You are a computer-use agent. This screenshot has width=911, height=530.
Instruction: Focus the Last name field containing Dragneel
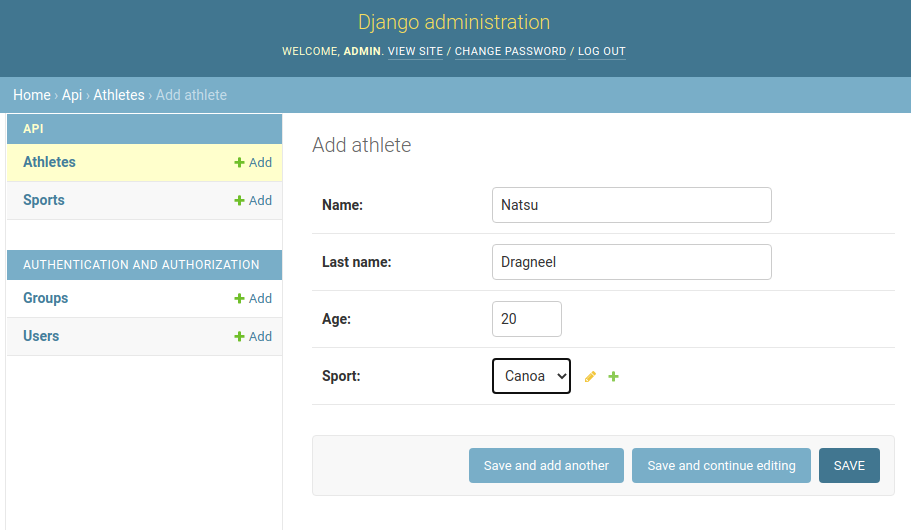click(x=632, y=262)
